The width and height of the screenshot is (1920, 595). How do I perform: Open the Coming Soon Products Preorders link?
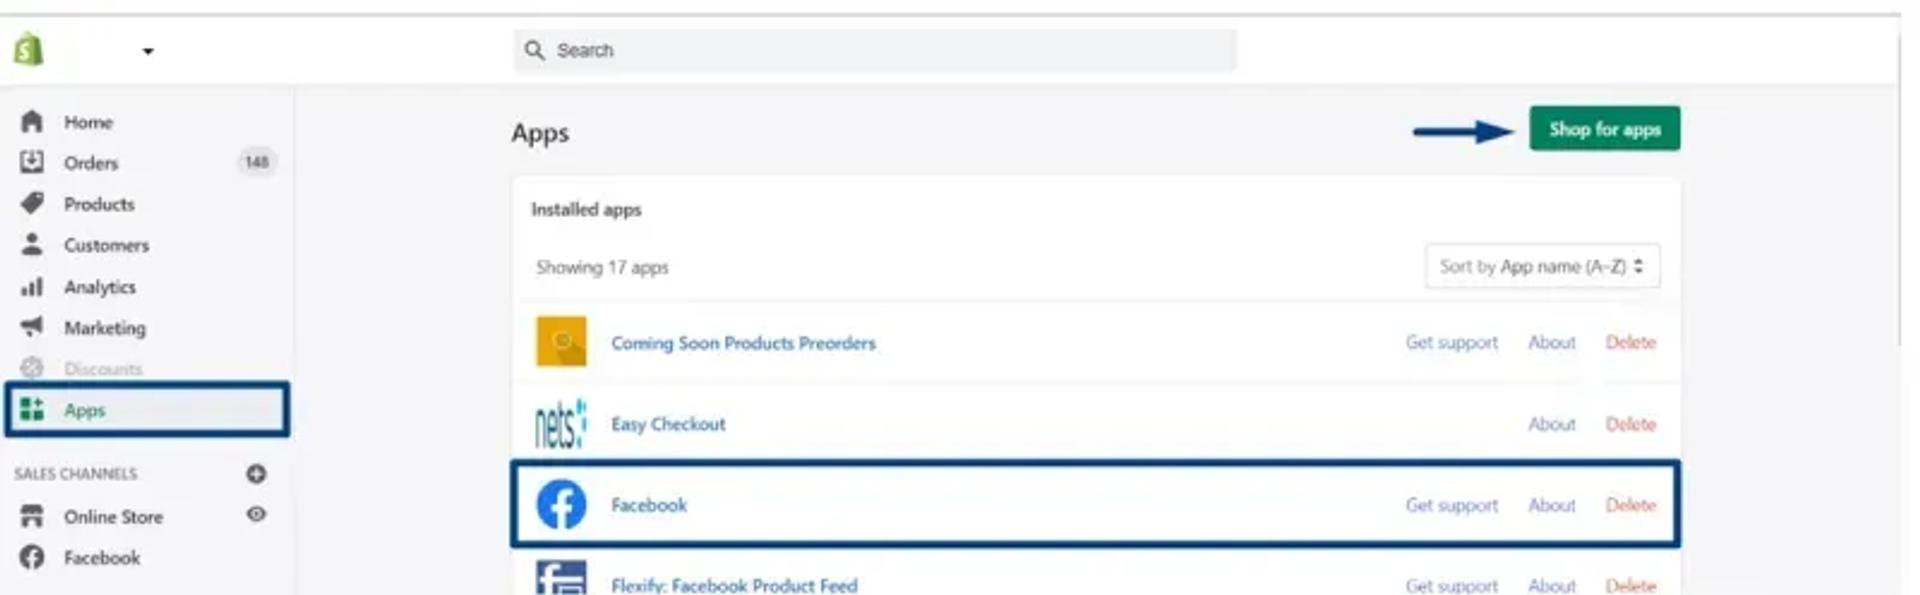click(743, 343)
